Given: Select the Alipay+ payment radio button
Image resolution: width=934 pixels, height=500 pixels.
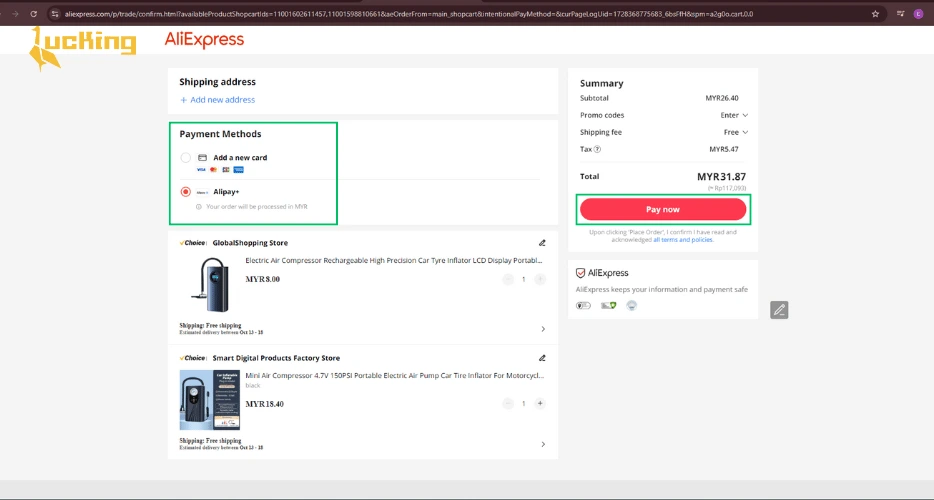Looking at the screenshot, I should (x=186, y=192).
